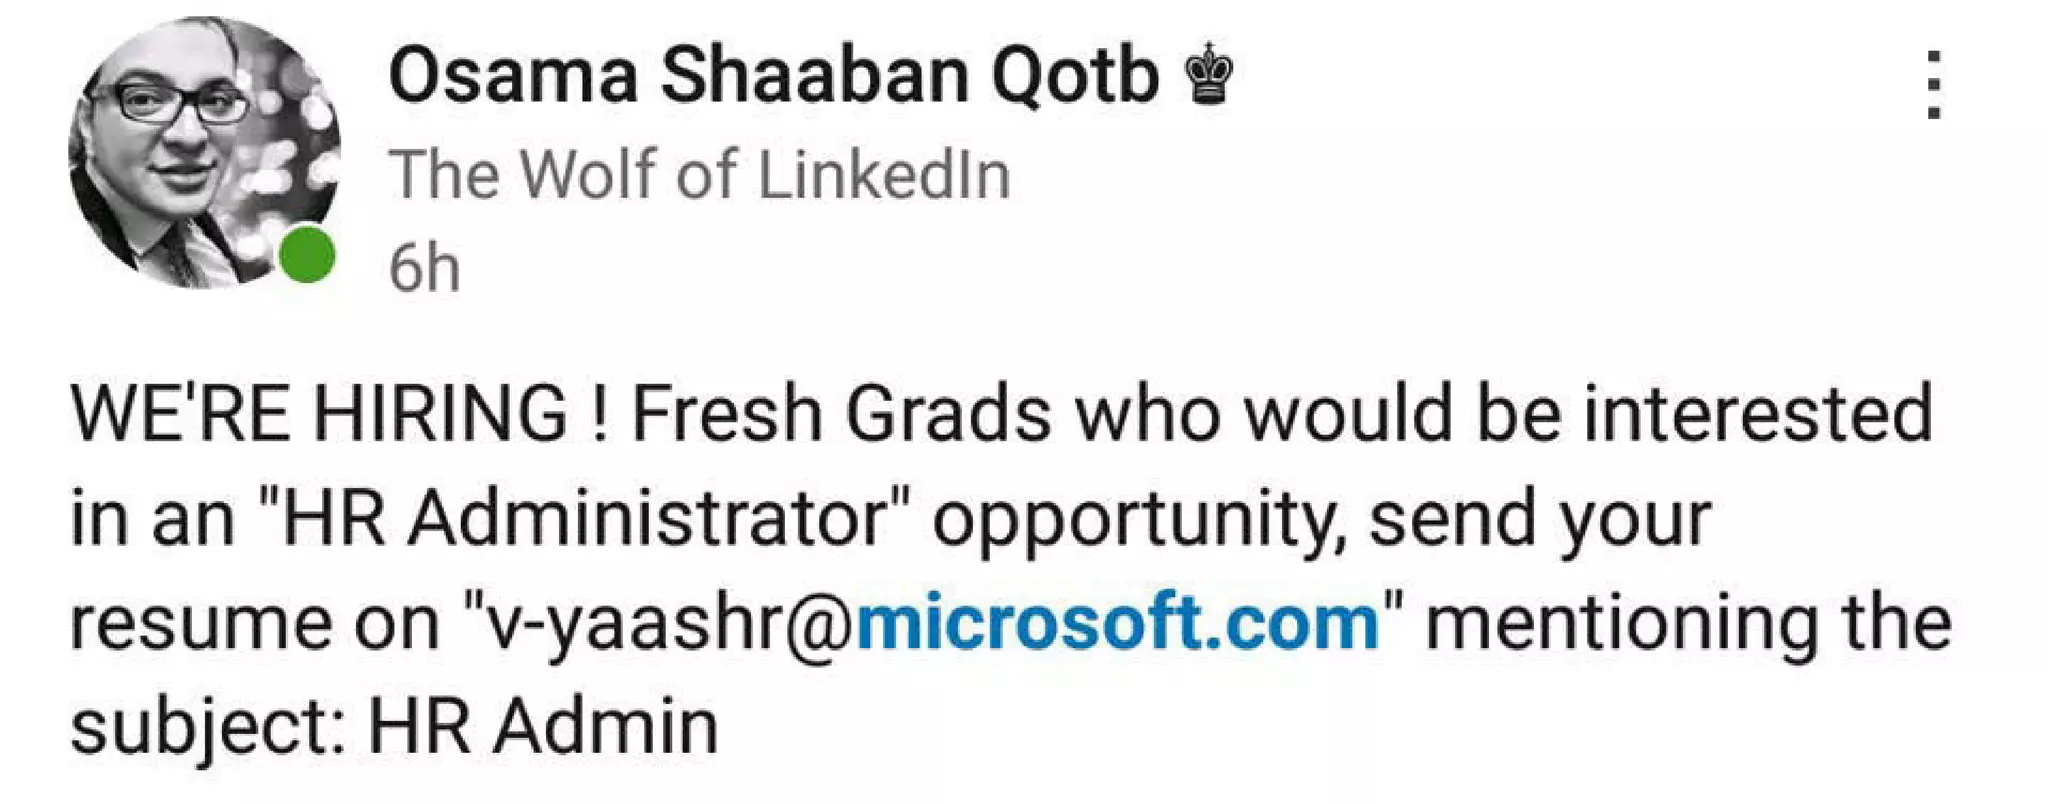Viewport: 2048px width, 804px height.
Task: Click the green online status dot
Action: tap(307, 254)
